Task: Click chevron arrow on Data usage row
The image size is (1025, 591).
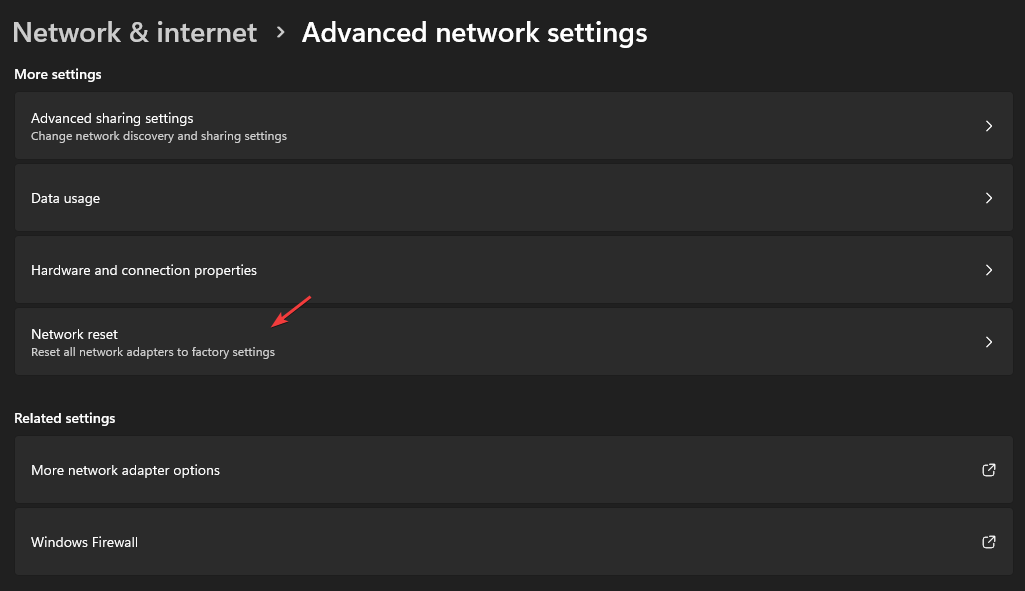Action: coord(988,197)
